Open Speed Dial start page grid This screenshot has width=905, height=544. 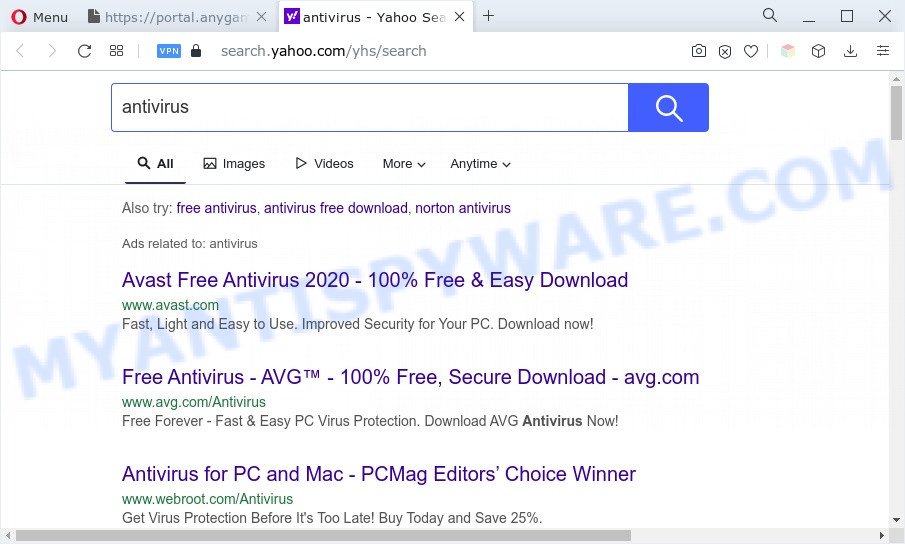coord(117,51)
